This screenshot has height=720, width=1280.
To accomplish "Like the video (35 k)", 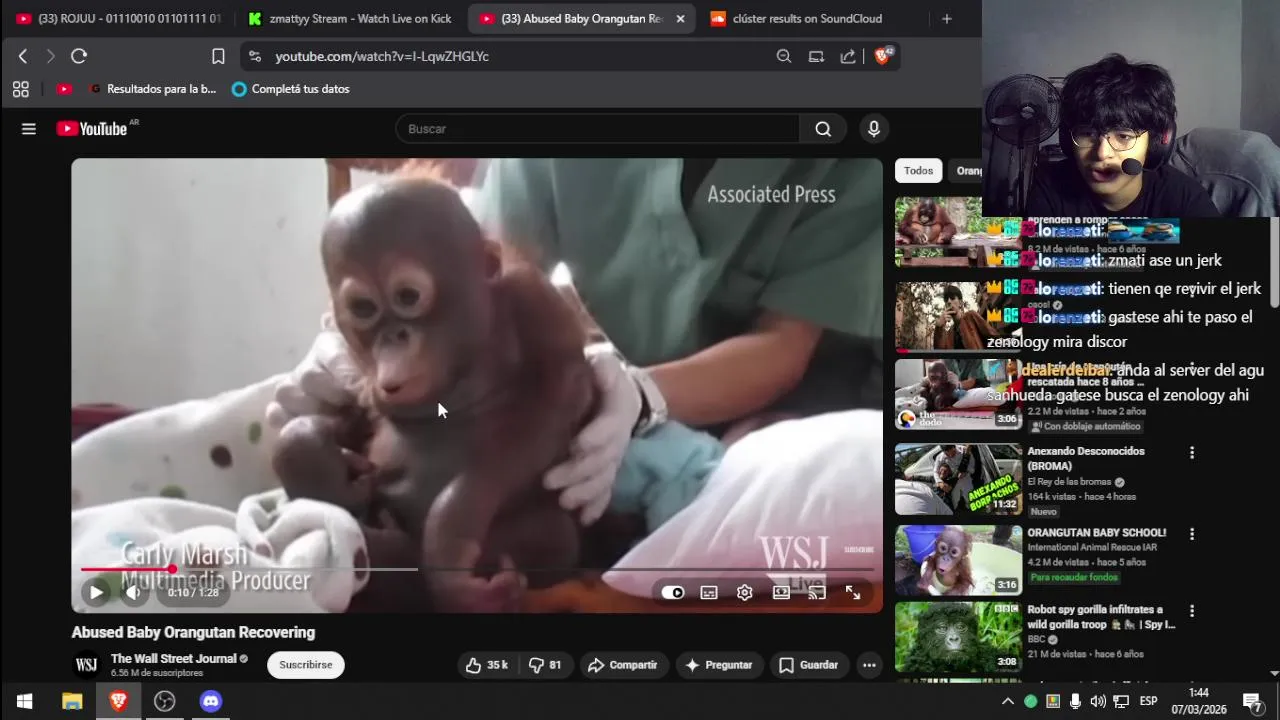I will tap(487, 665).
